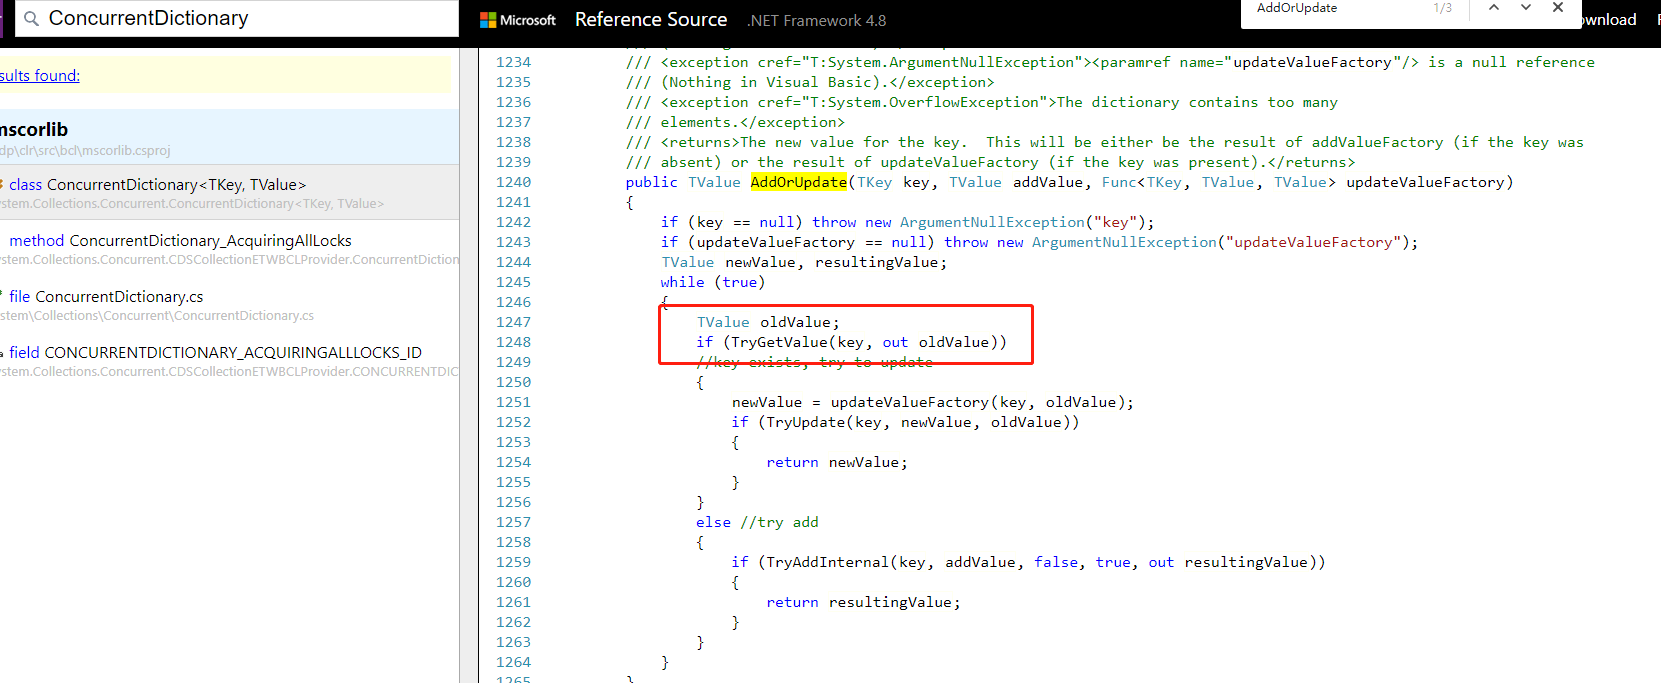Image resolution: width=1661 pixels, height=683 pixels.
Task: Click the .NET Framework 4.8 label
Action: pyautogui.click(x=816, y=21)
